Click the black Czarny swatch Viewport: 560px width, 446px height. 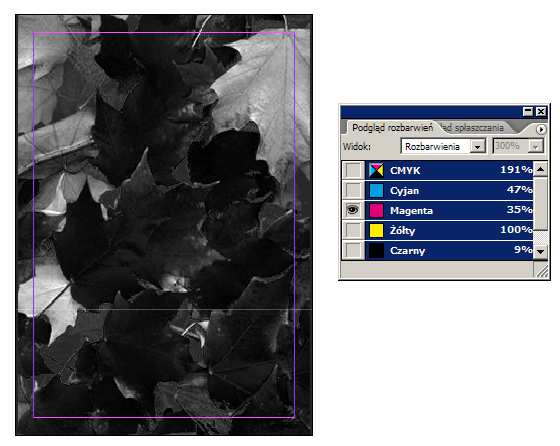pos(376,250)
